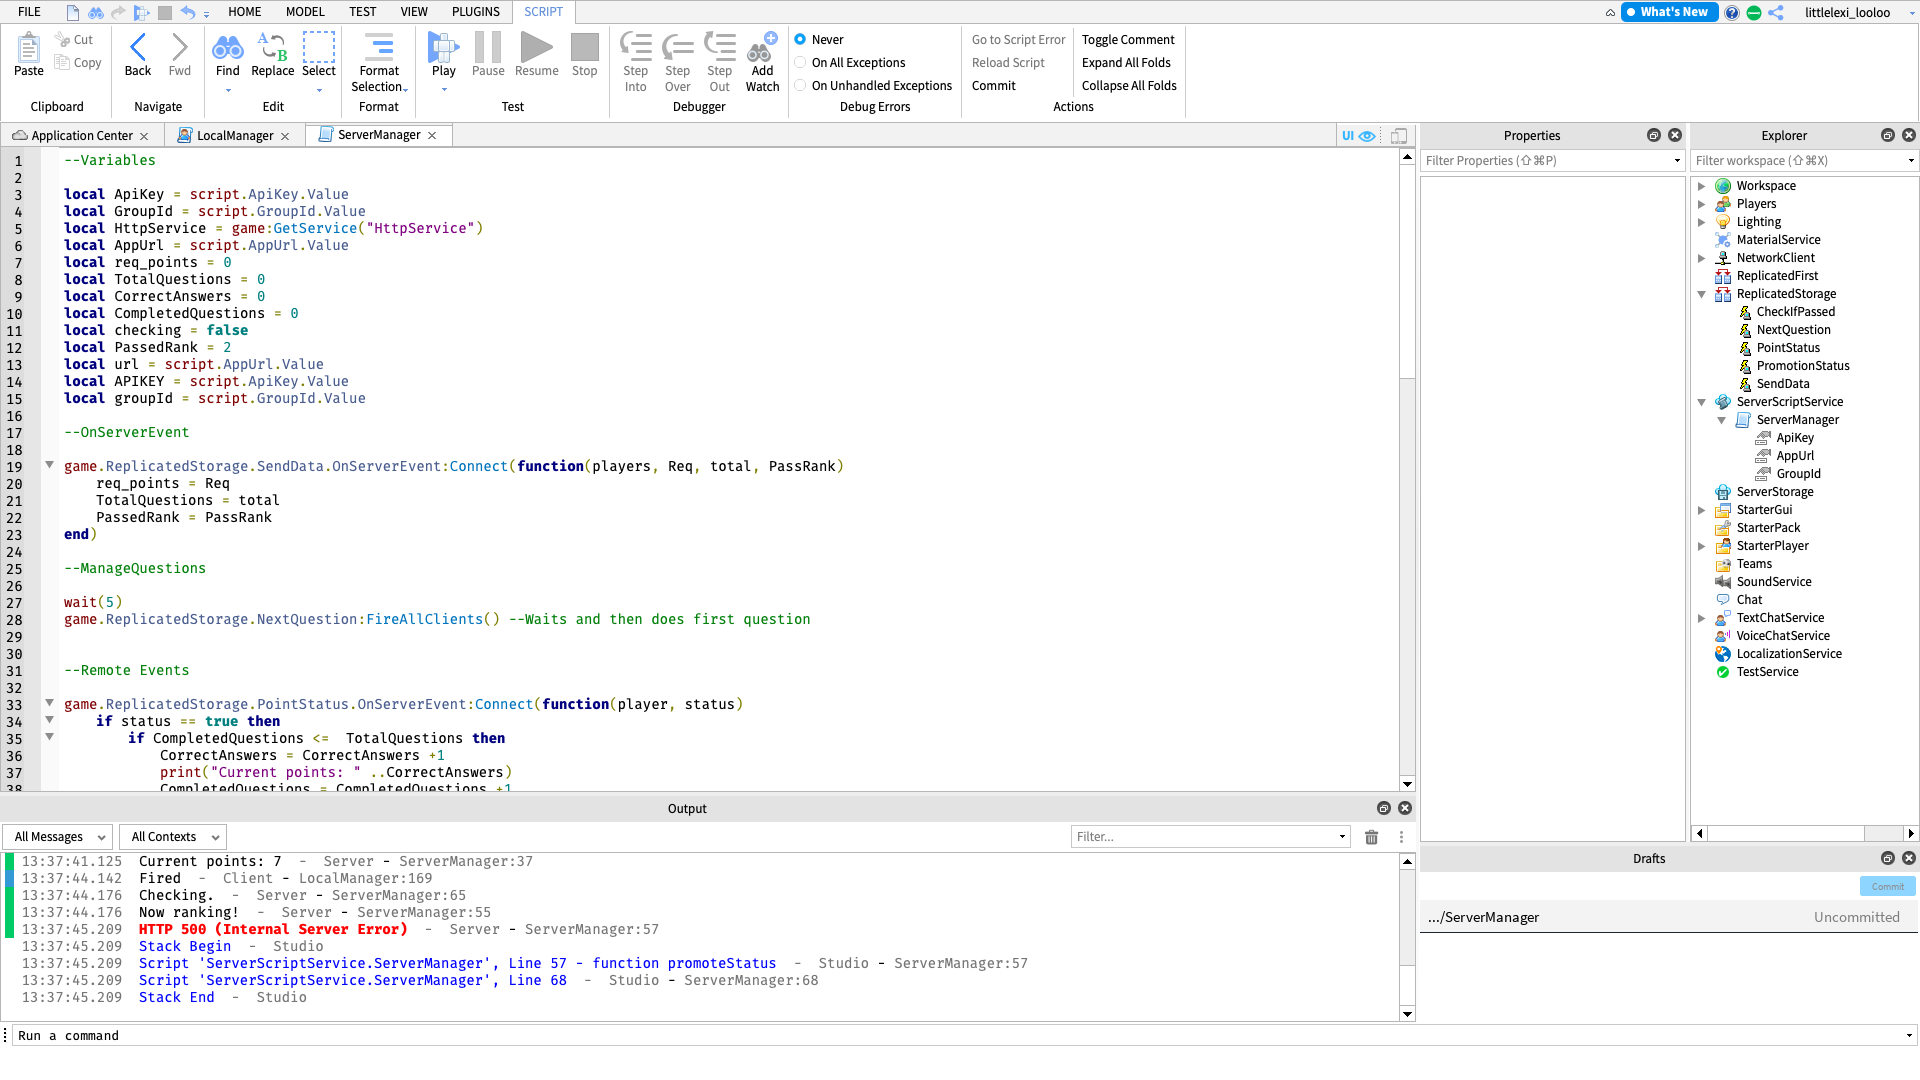
Task: Select On Unhandled Exceptions radio button
Action: (800, 85)
